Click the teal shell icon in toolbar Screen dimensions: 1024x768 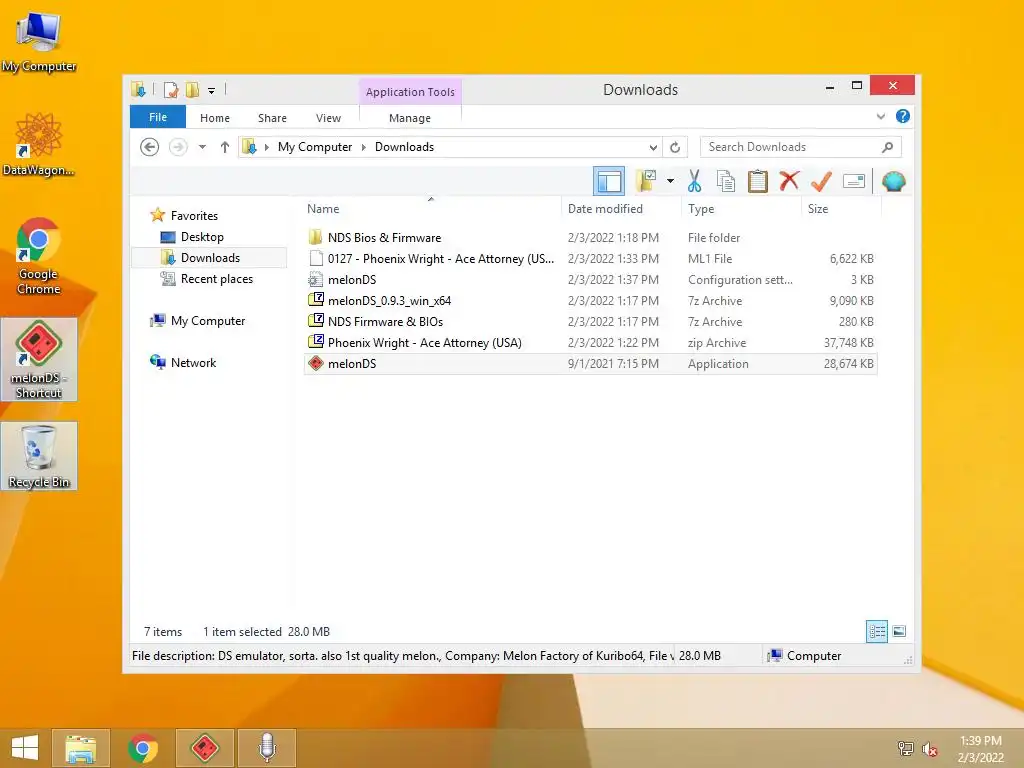(893, 181)
